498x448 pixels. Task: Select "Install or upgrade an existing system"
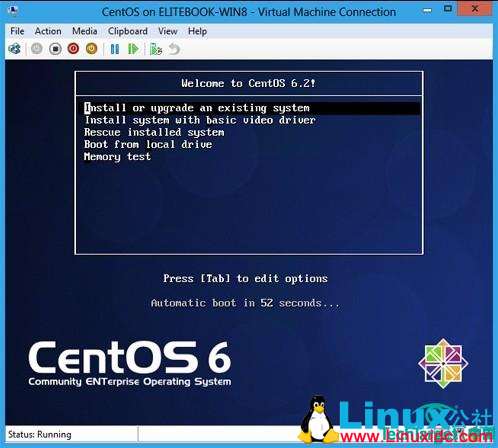point(252,108)
